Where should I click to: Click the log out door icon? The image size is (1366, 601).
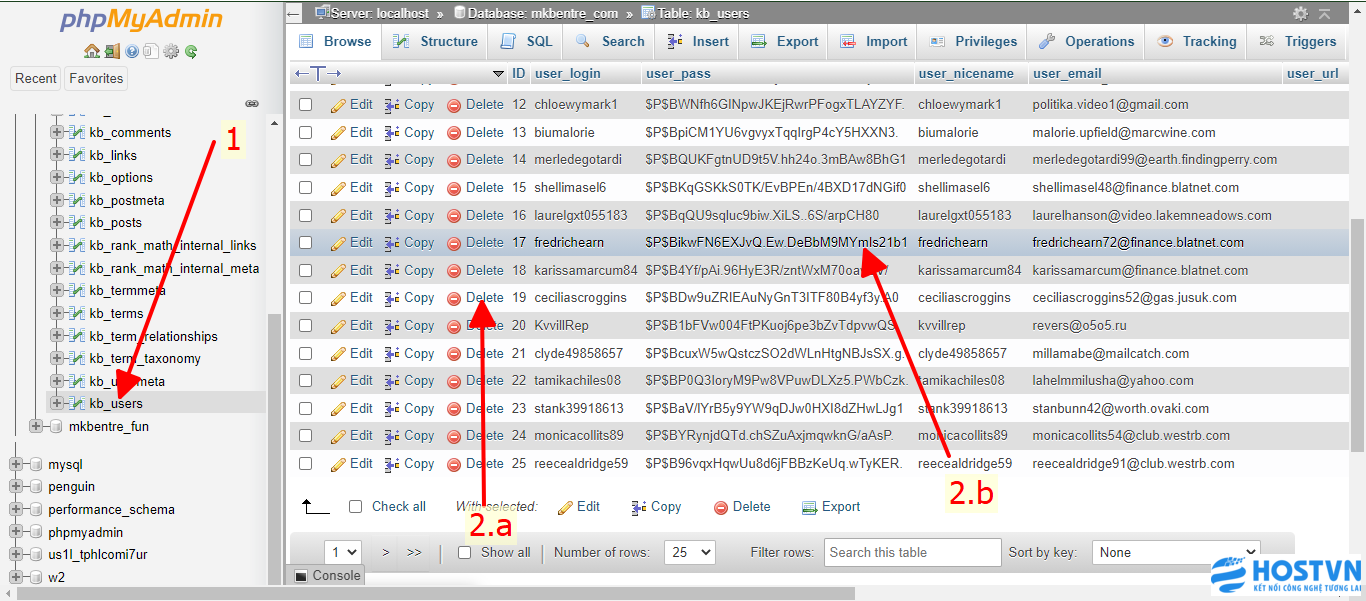112,51
